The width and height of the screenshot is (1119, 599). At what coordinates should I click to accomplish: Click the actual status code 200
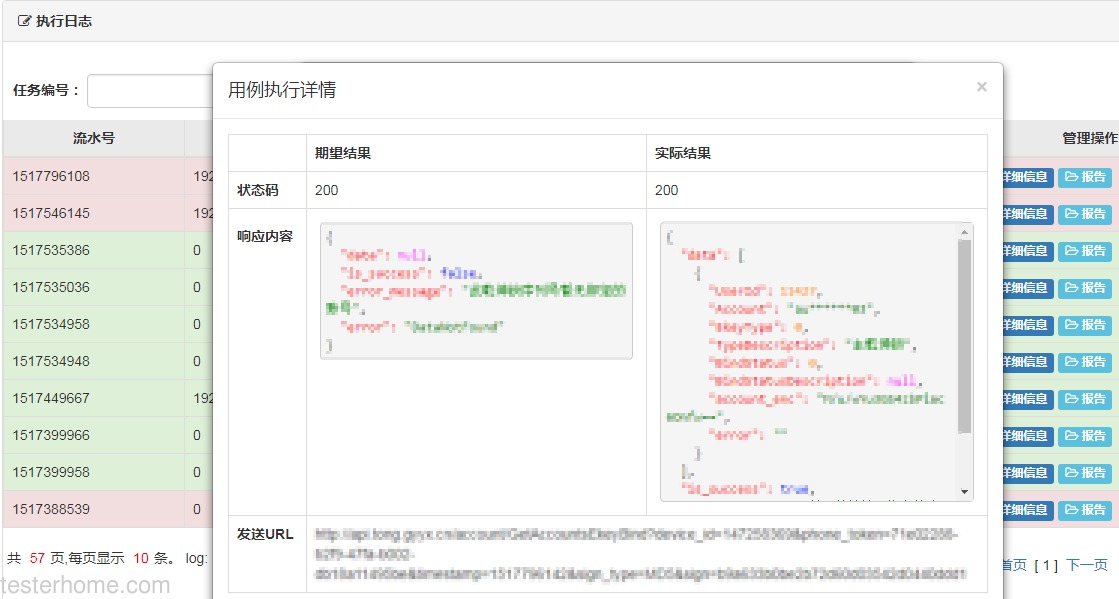pos(667,191)
